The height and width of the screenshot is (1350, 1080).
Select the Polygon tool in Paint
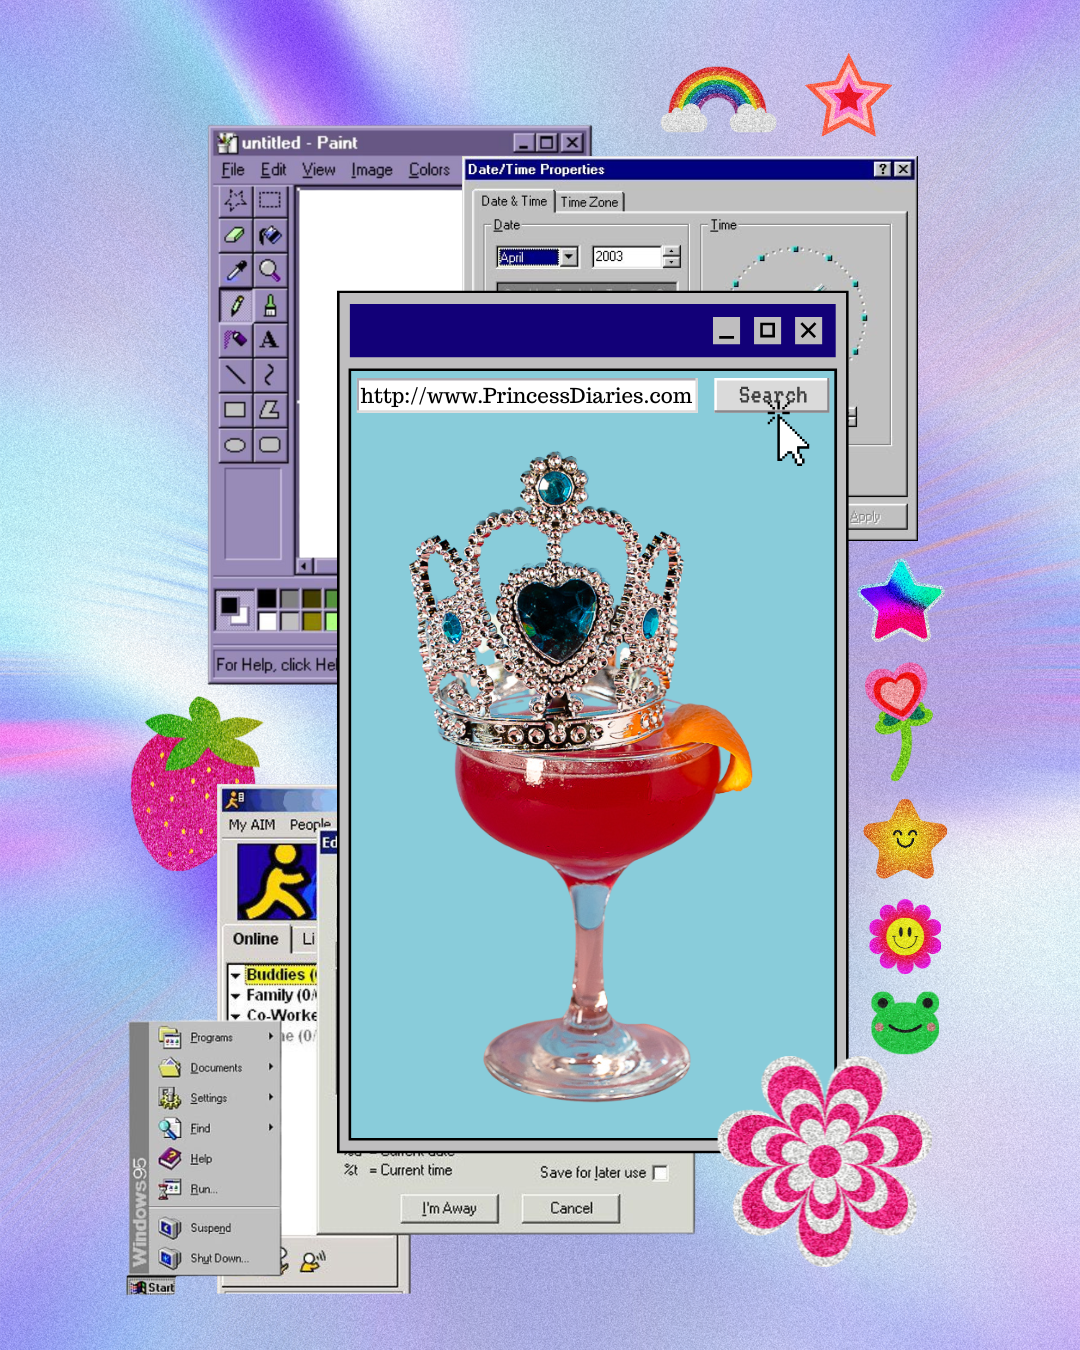[270, 410]
